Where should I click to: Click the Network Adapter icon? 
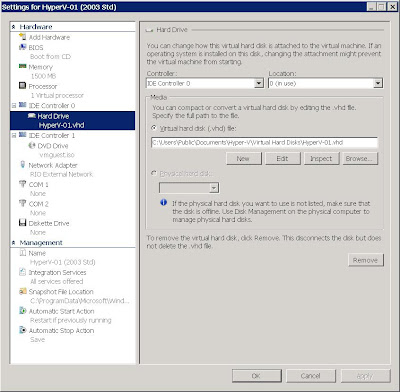pos(22,164)
